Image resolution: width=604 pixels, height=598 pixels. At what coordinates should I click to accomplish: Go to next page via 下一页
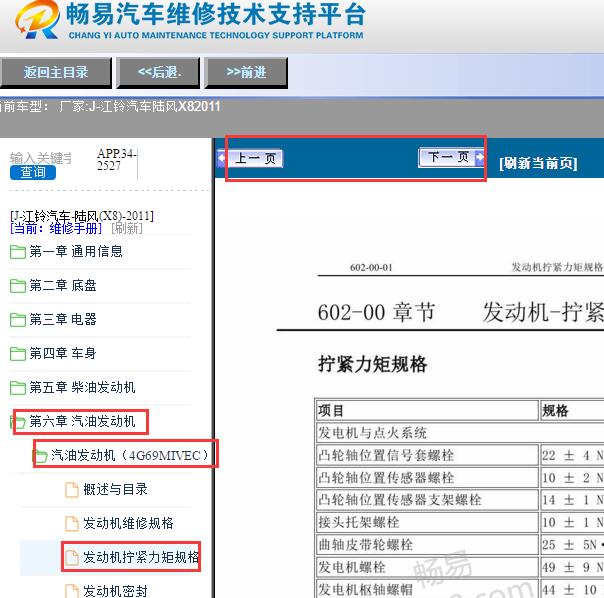tap(451, 157)
